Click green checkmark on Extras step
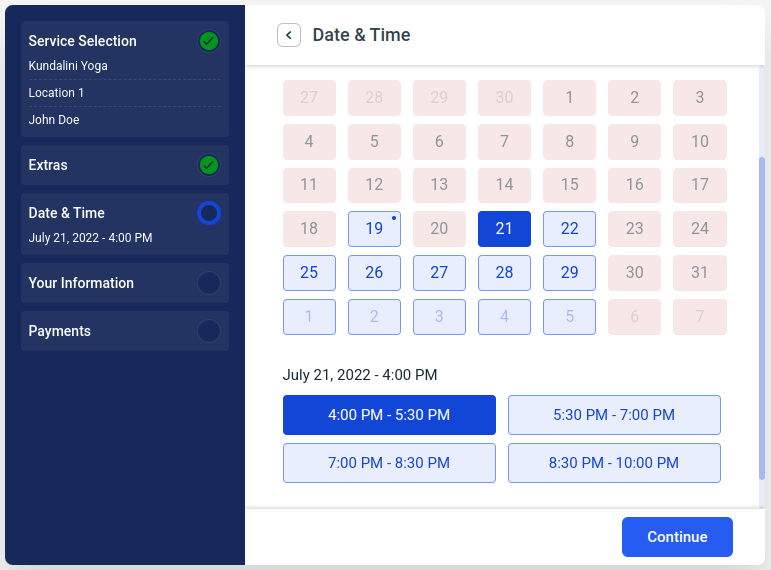This screenshot has height=570, width=771. tap(209, 165)
